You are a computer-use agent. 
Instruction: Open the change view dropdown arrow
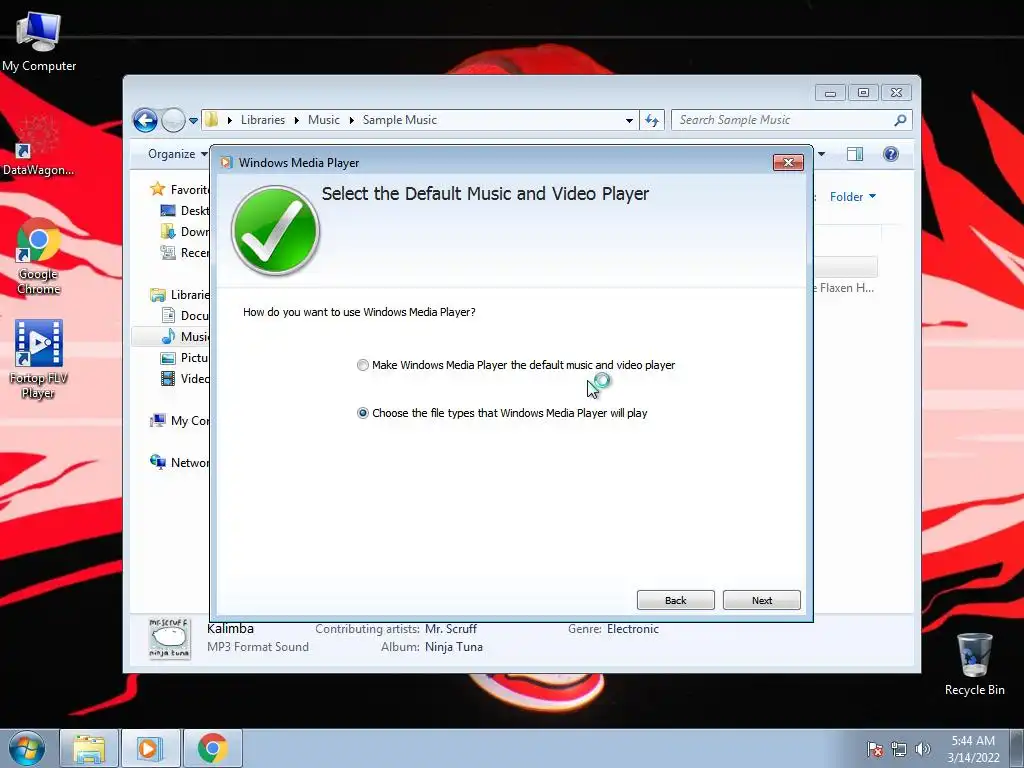(x=822, y=154)
